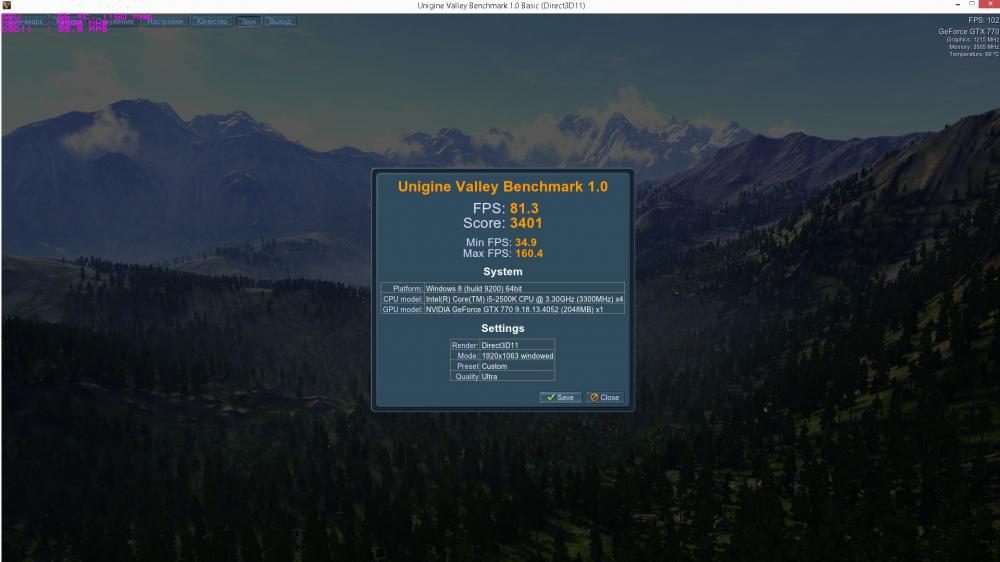Click the FPS: 102 counter overlay
This screenshot has width=1000, height=562.
983,20
